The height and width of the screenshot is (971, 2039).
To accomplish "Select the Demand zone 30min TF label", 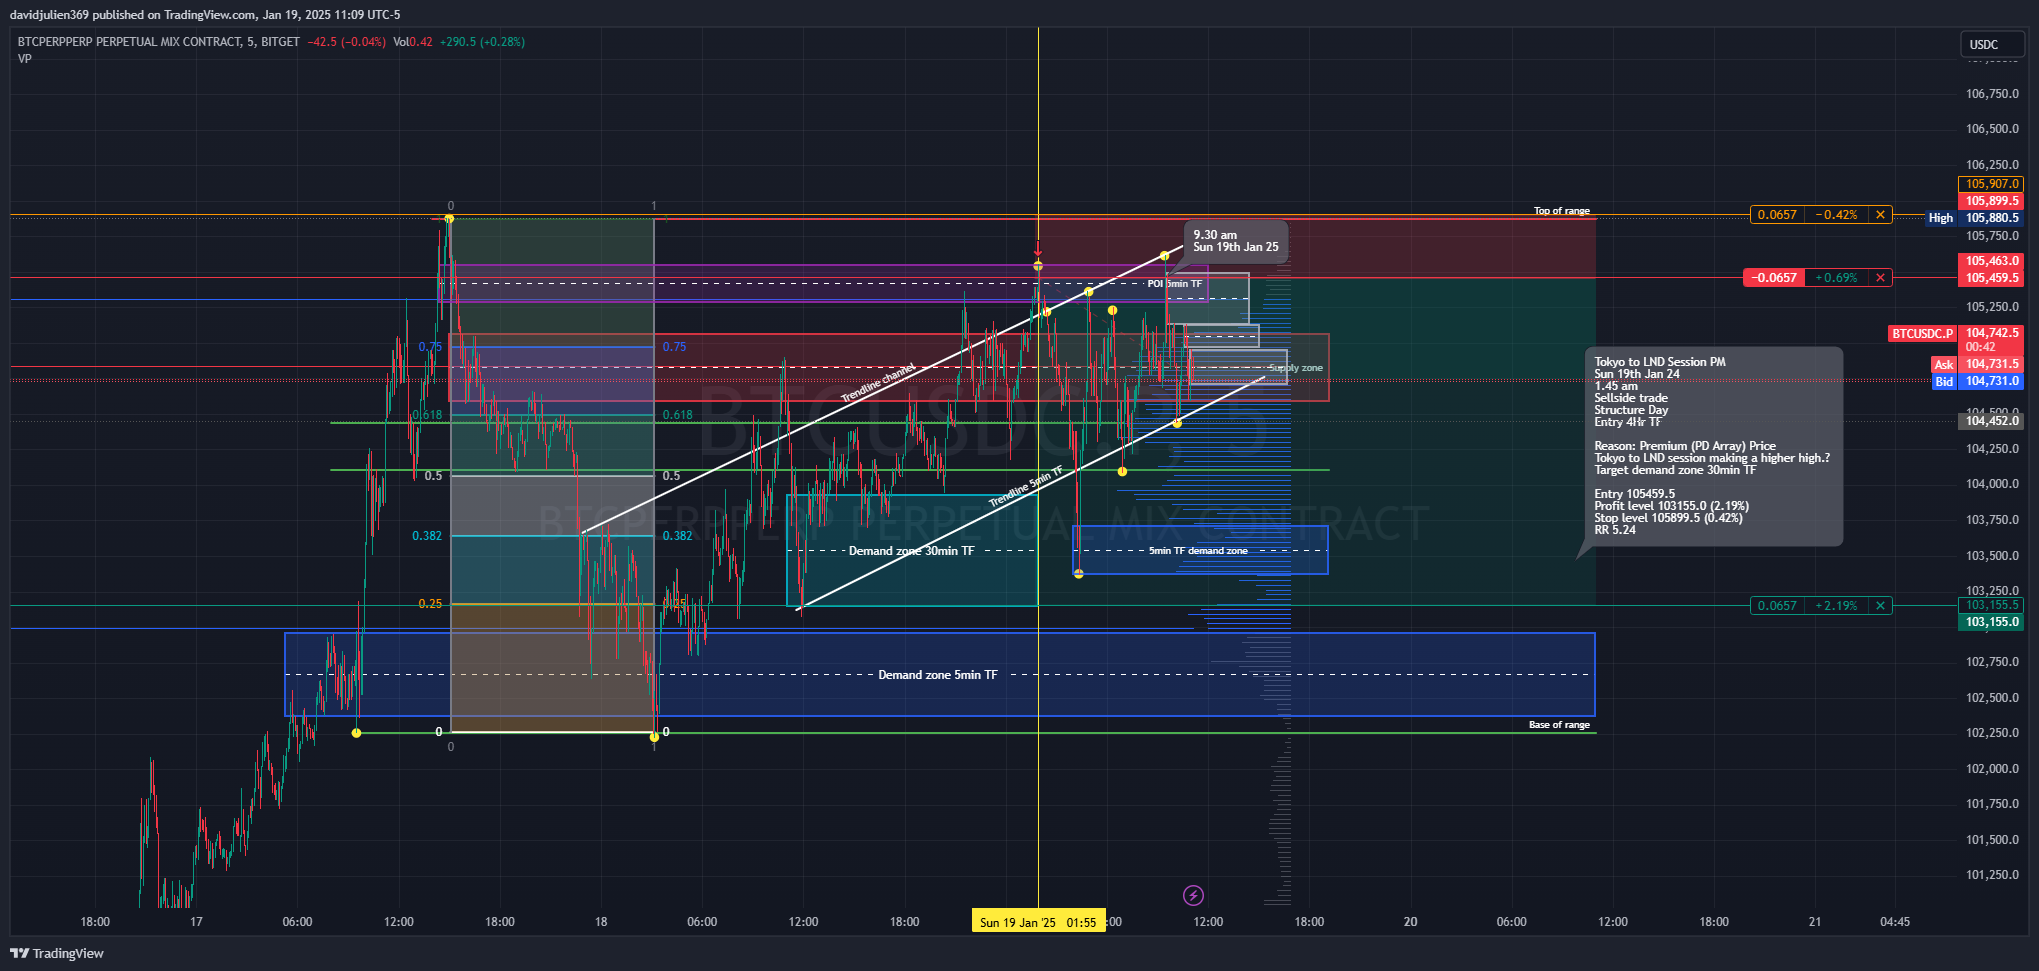I will point(911,551).
